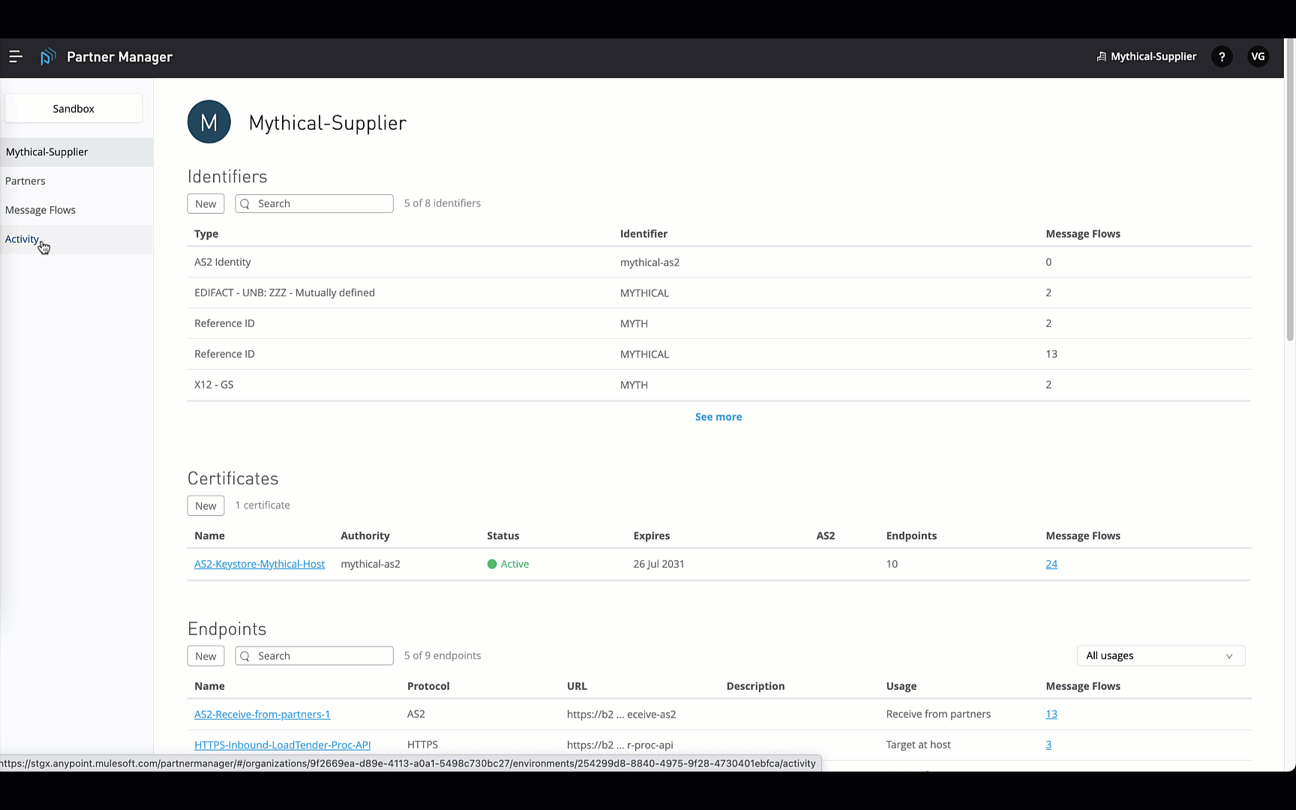The width and height of the screenshot is (1296, 810).
Task: Open the help question mark icon
Action: [x=1221, y=57]
